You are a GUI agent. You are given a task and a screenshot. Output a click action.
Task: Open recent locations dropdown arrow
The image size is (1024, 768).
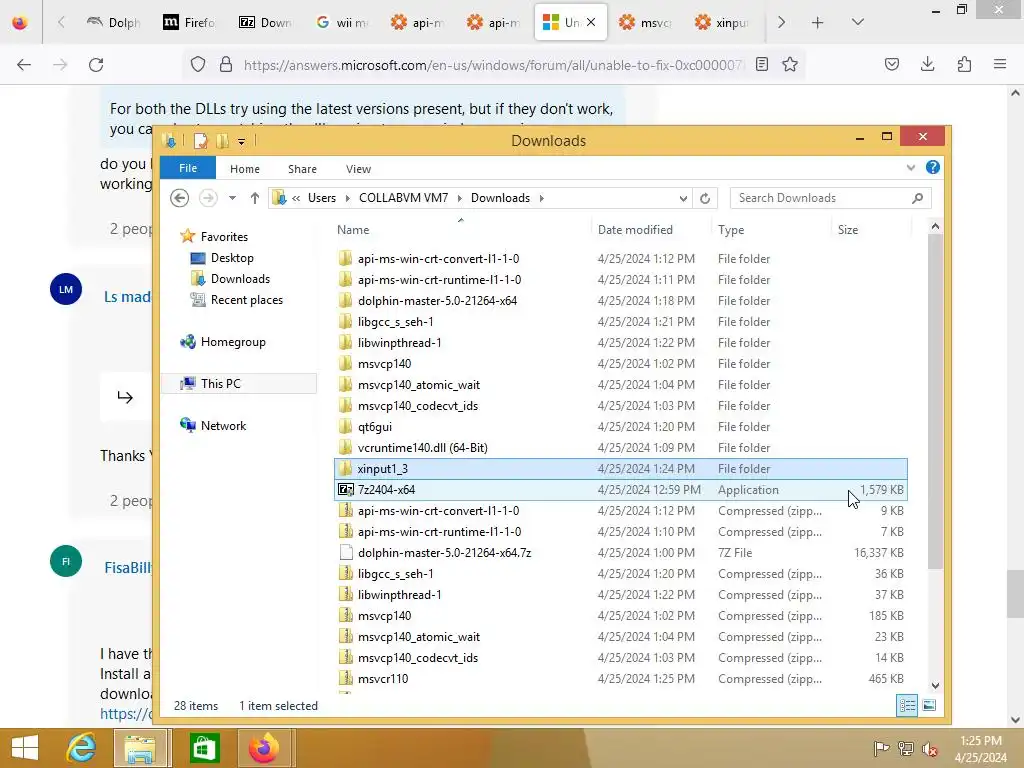[x=232, y=198]
